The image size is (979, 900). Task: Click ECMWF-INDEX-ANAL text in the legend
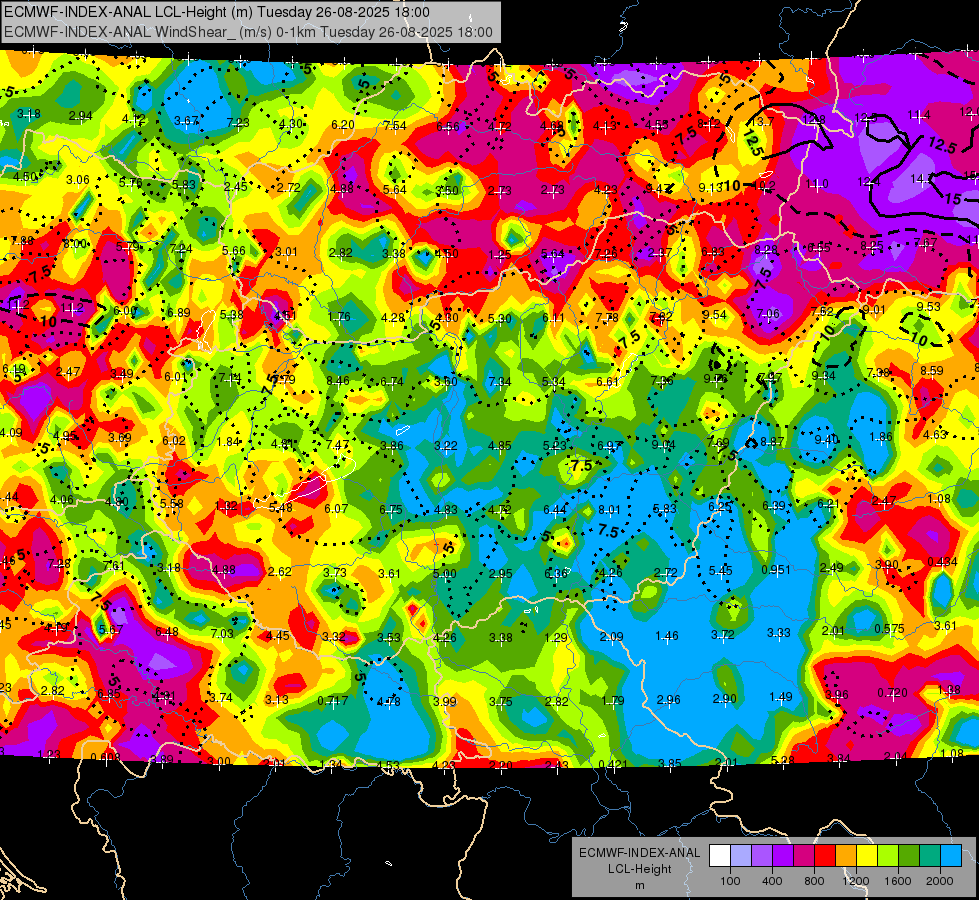tap(640, 853)
